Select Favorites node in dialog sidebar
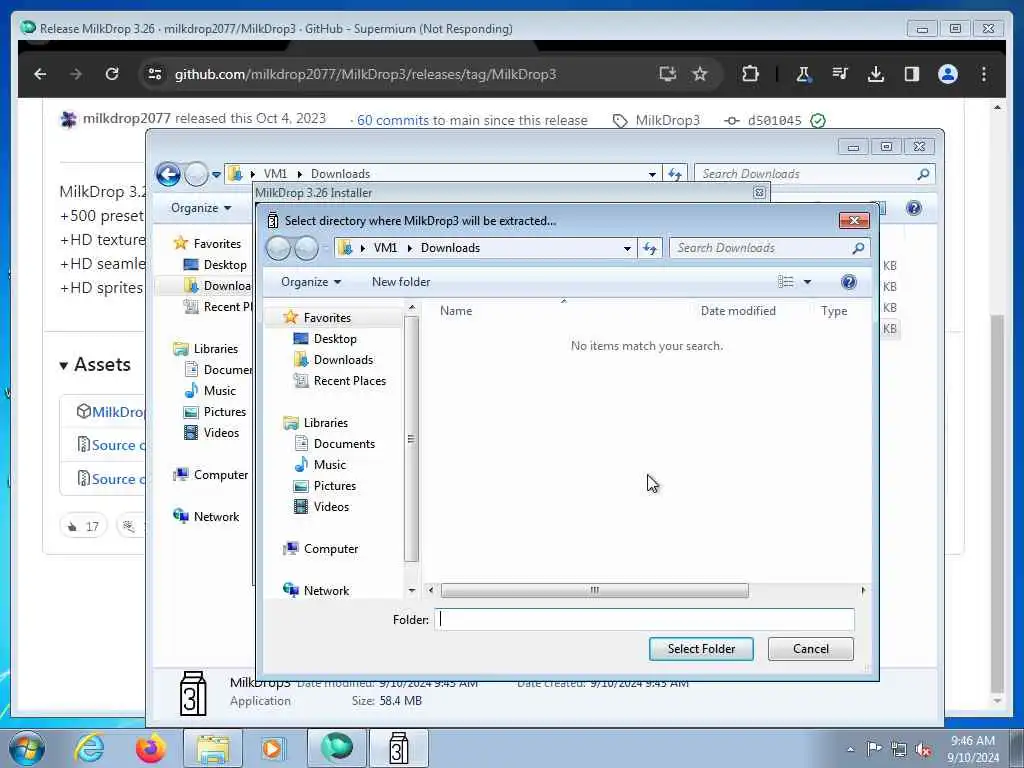The width and height of the screenshot is (1024, 768). tap(327, 317)
